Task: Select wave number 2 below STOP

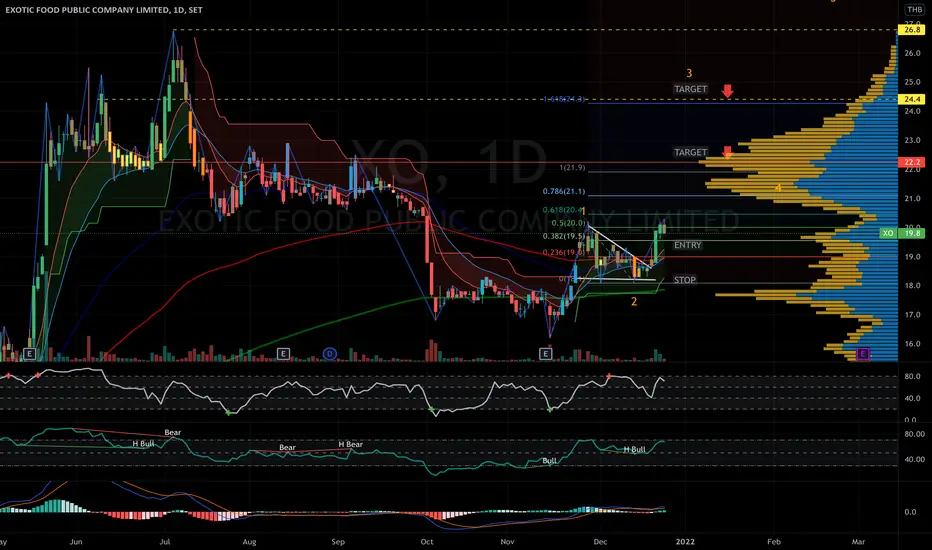Action: [x=634, y=301]
